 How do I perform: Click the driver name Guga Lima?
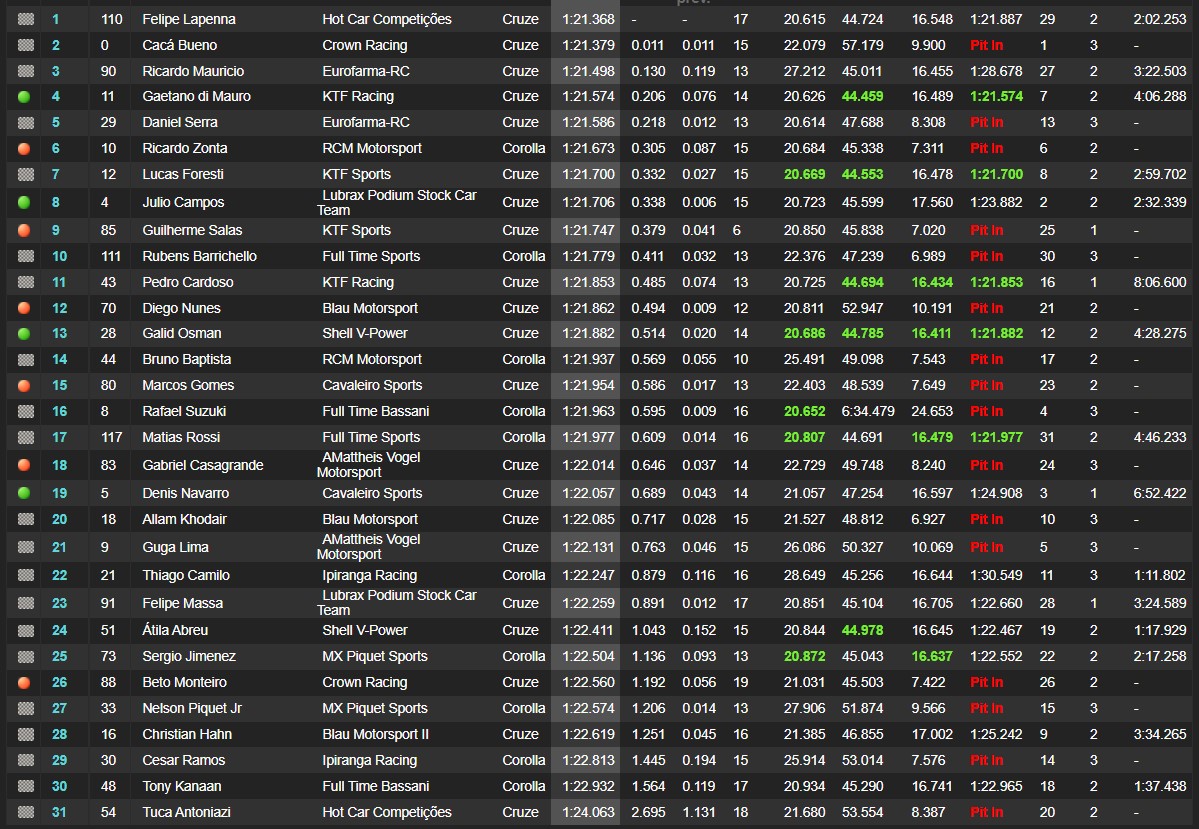pos(175,548)
